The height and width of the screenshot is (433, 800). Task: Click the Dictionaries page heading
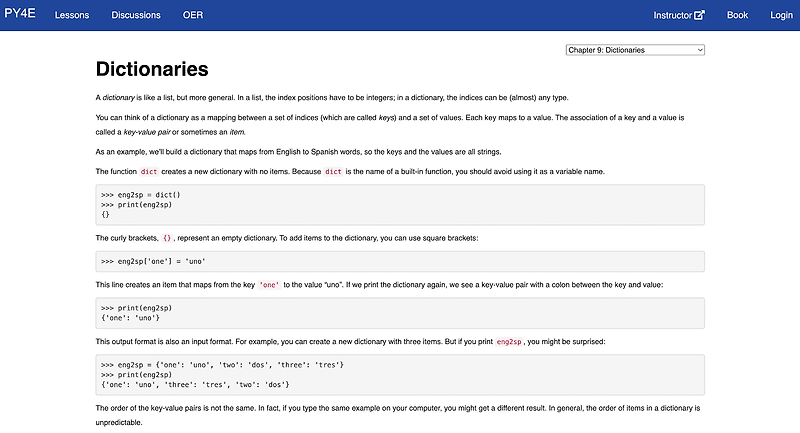152,69
